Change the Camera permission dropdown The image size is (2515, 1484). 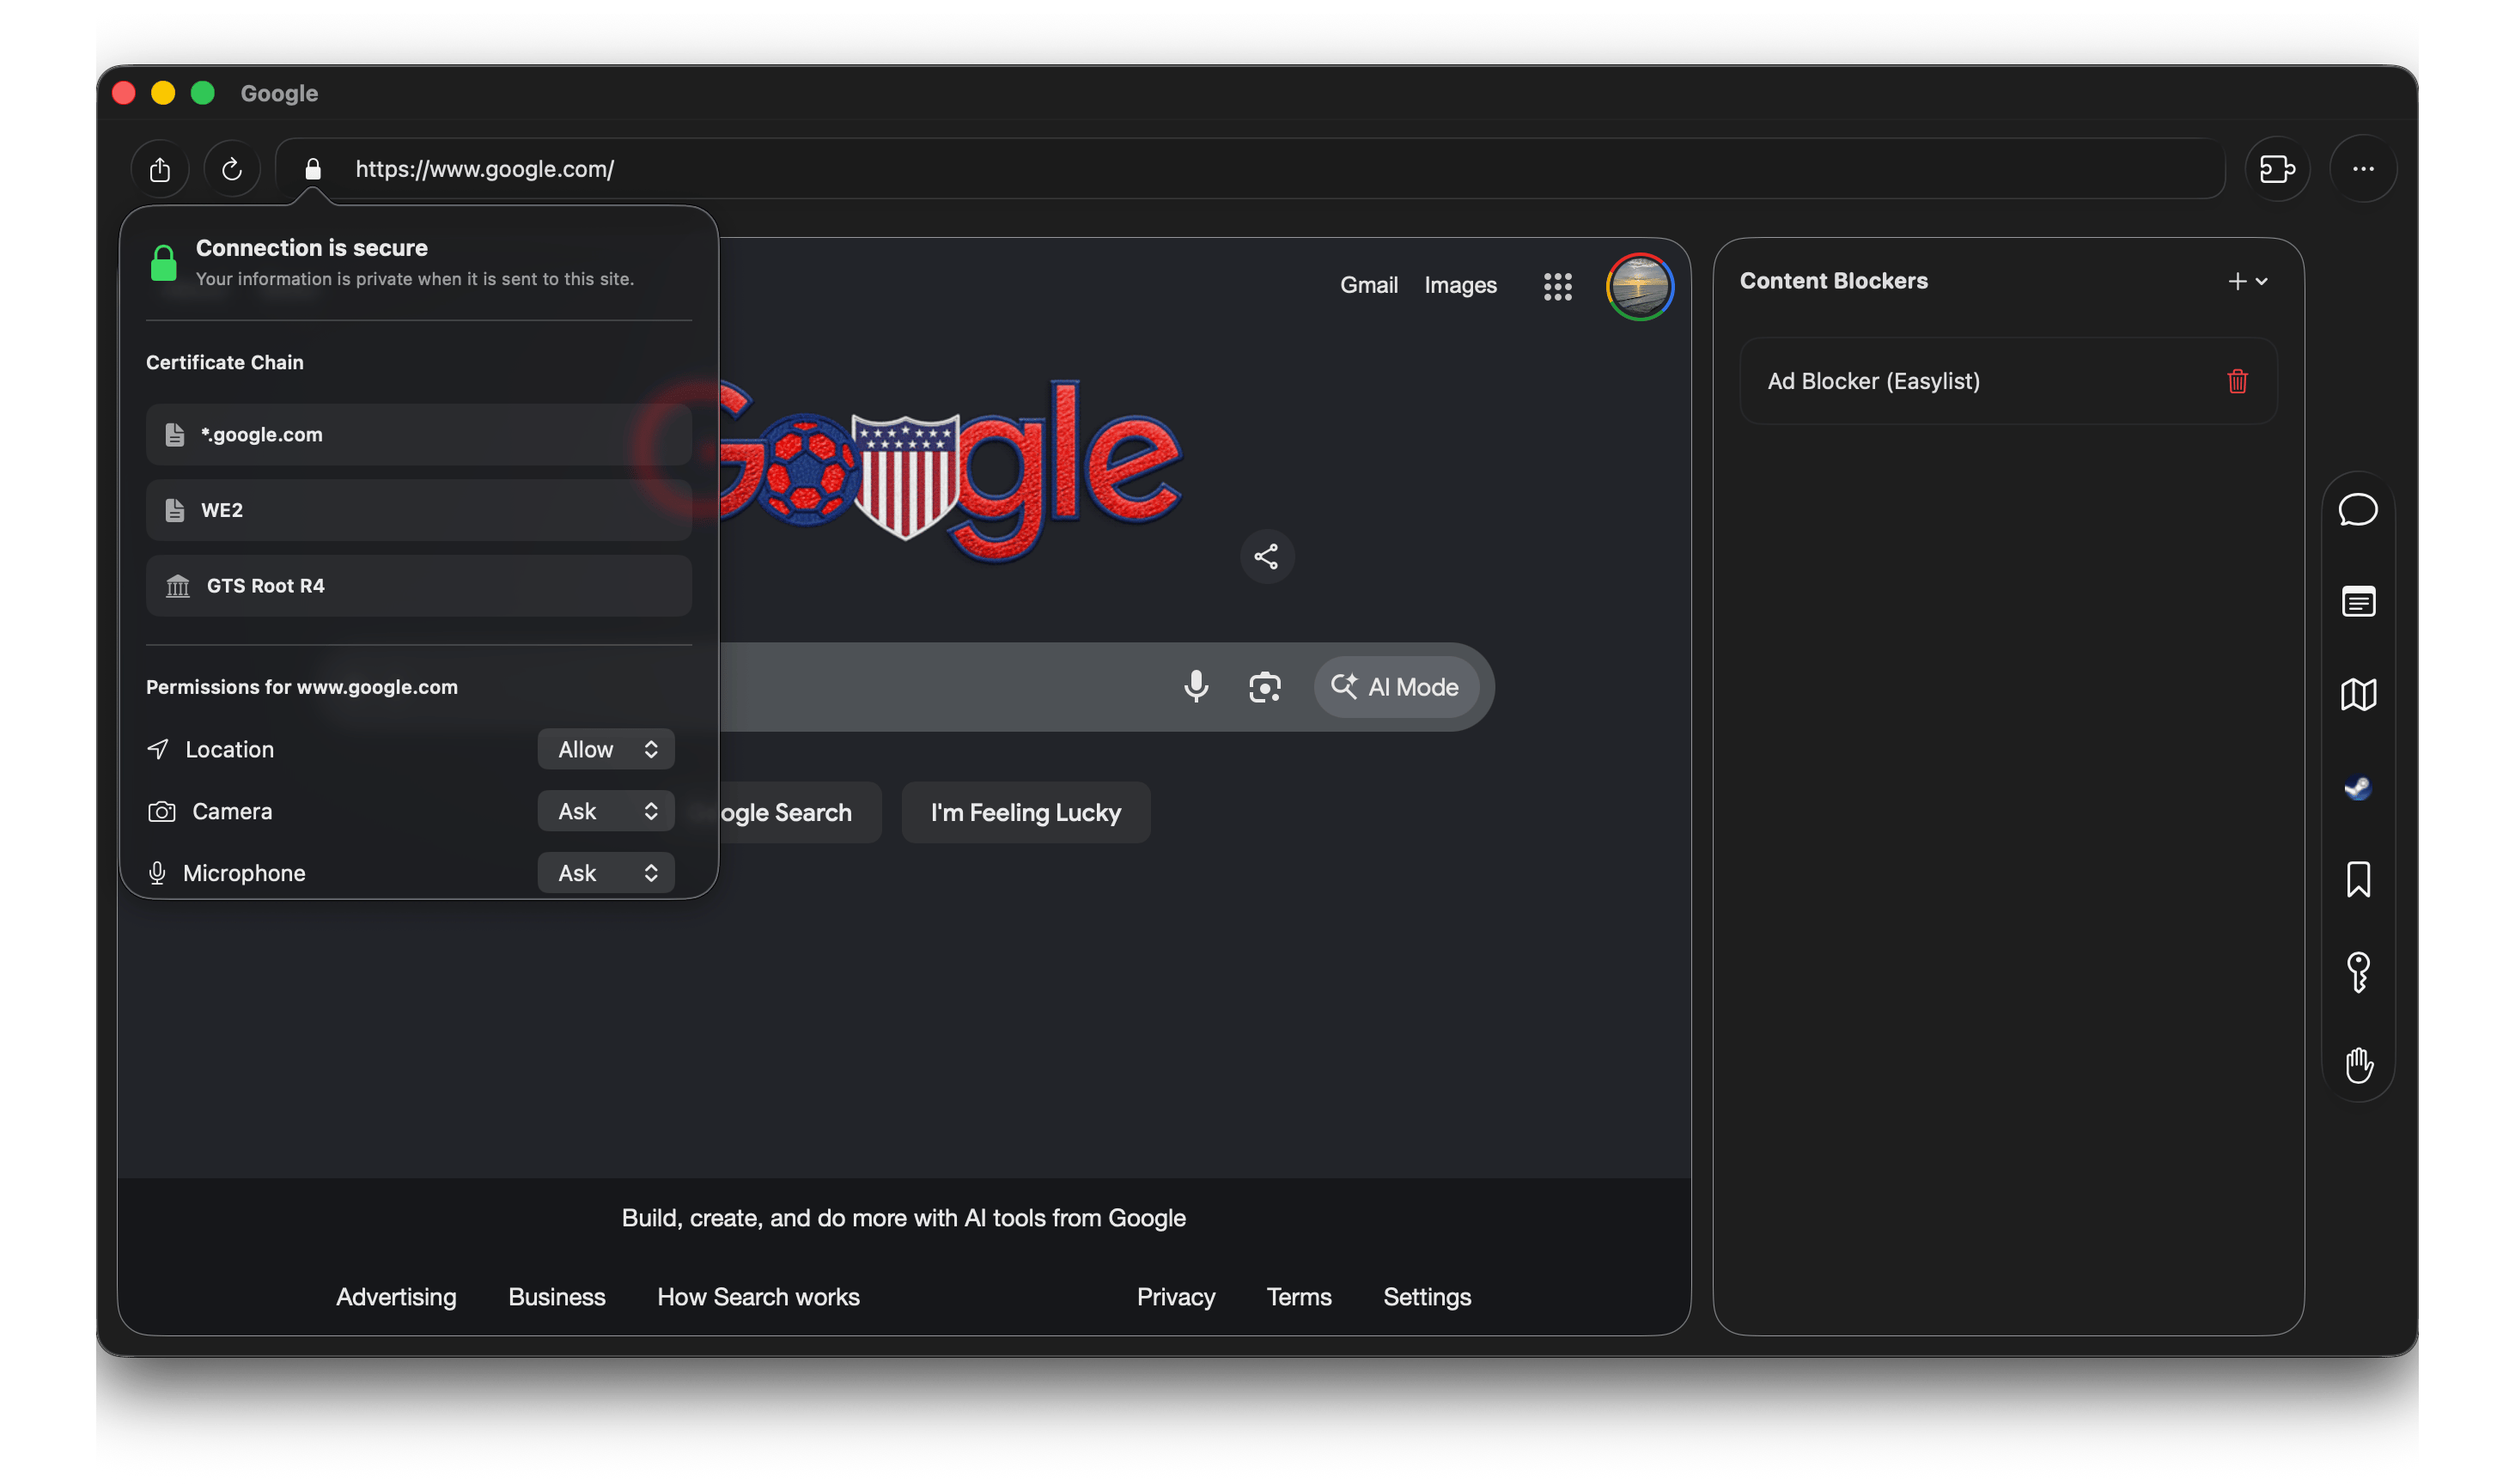click(x=606, y=811)
